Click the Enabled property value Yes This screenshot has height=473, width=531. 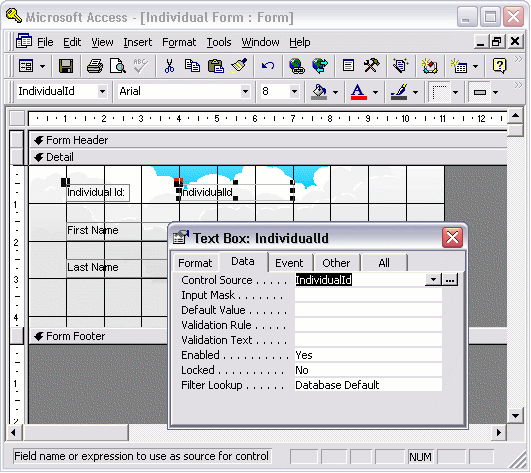coord(368,355)
